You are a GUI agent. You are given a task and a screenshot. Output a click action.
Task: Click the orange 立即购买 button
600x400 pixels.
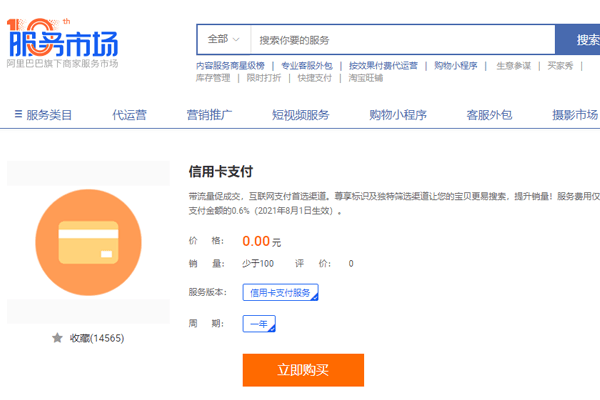[x=303, y=370]
